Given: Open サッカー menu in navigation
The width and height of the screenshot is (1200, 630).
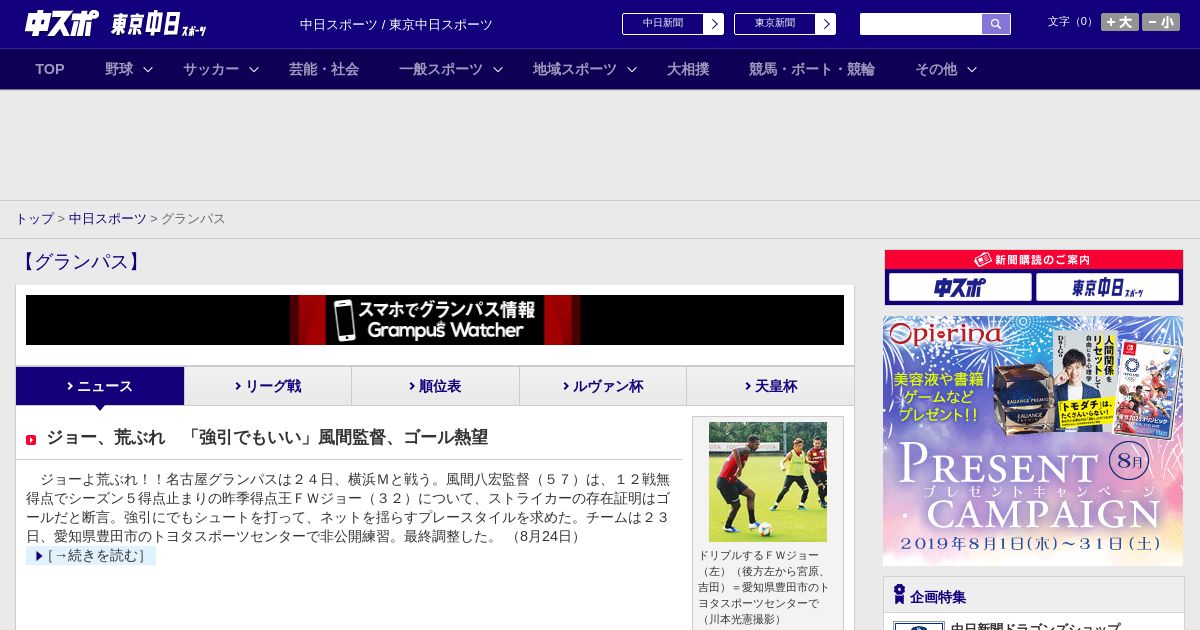Looking at the screenshot, I should [x=211, y=69].
